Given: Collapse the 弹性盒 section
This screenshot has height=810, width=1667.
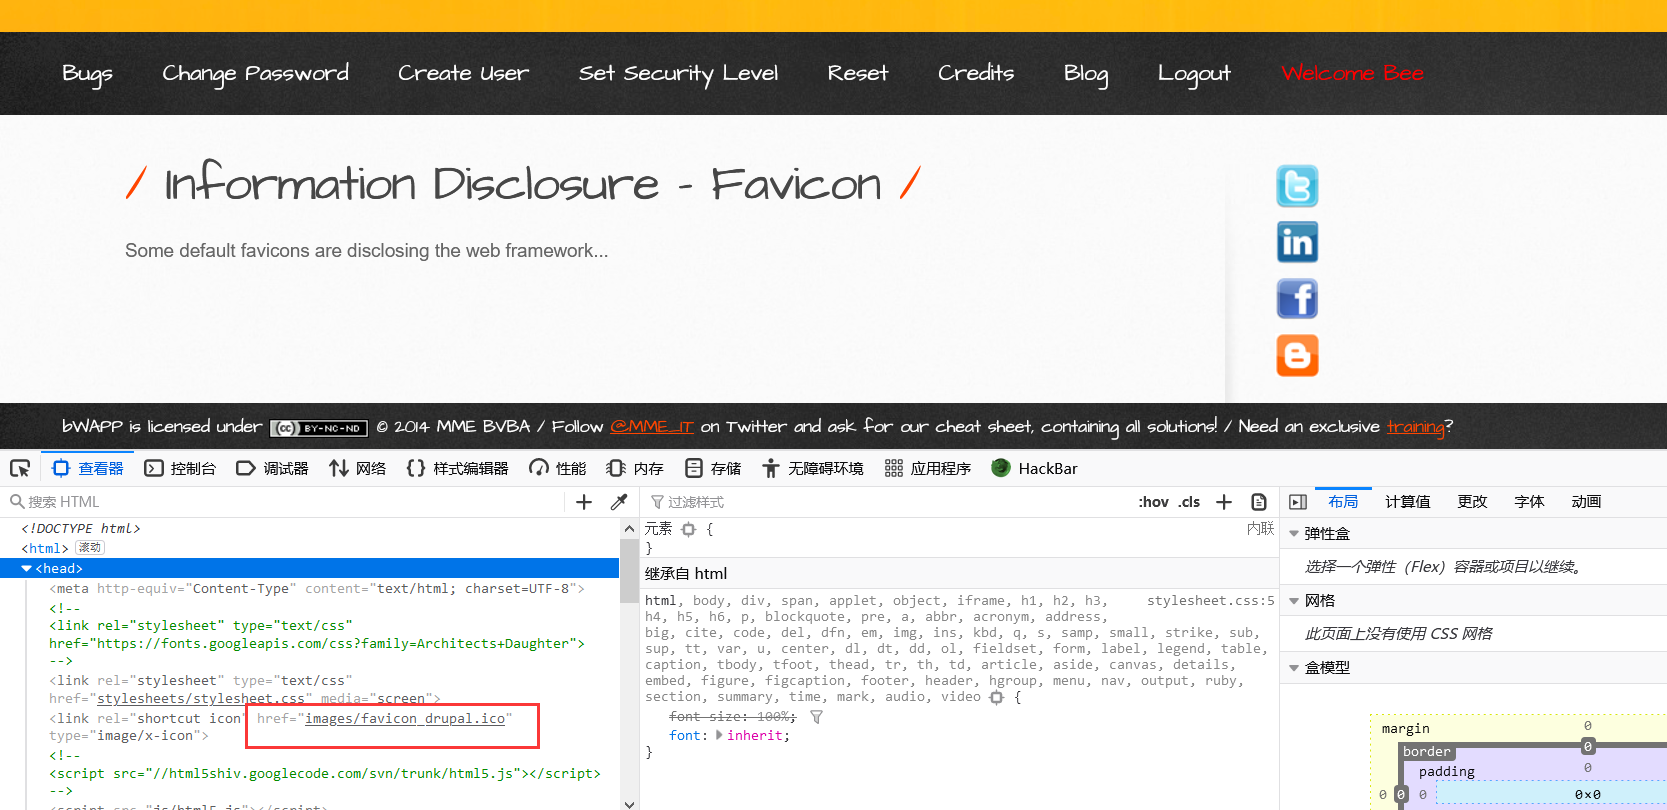Looking at the screenshot, I should (1294, 534).
